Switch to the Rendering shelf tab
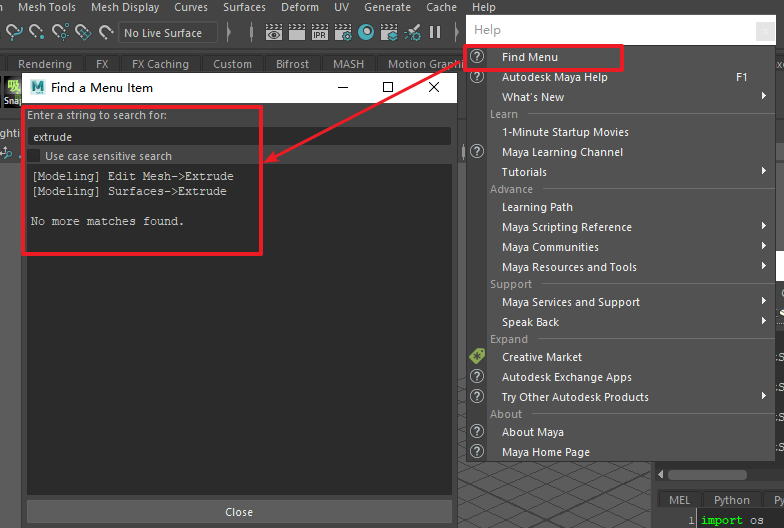The image size is (784, 528). coord(45,64)
